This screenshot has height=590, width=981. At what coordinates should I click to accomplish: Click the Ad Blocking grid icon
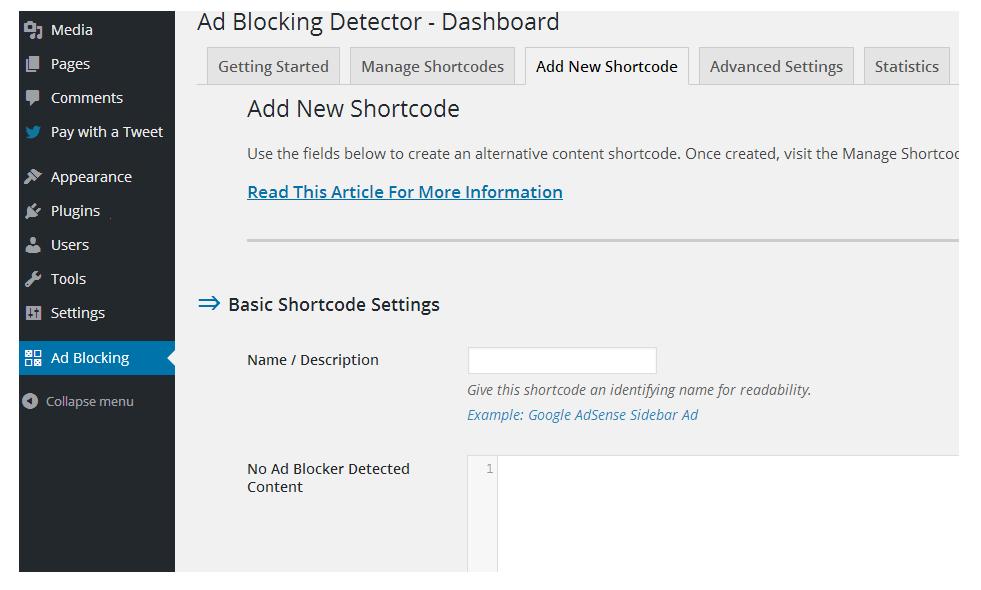point(33,358)
